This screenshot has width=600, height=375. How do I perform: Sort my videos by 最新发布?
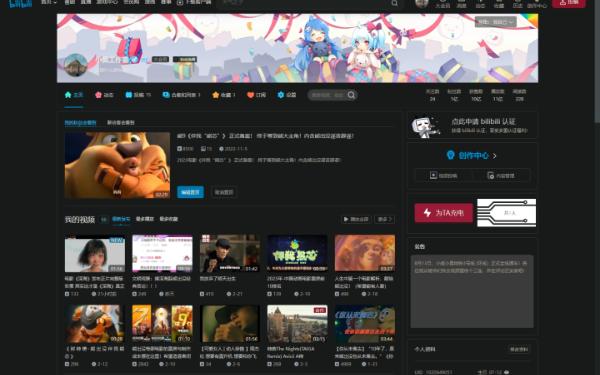(121, 219)
